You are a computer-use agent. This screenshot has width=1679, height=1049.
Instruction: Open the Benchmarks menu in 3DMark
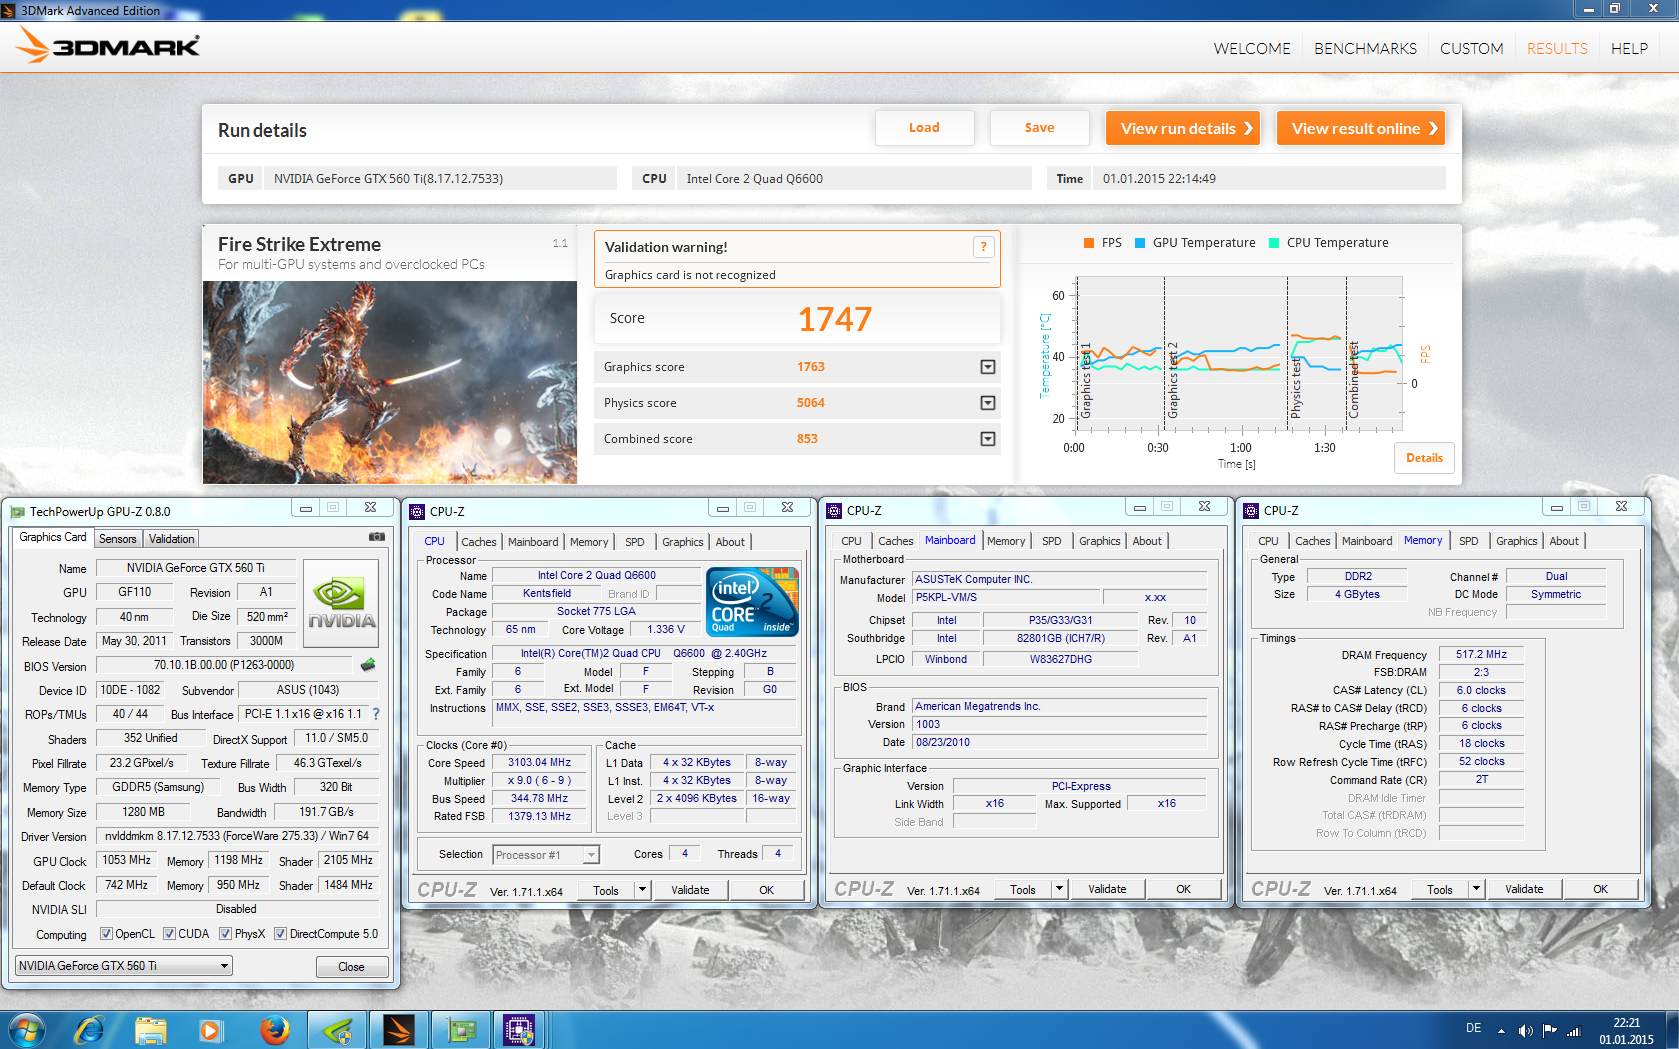pyautogui.click(x=1365, y=48)
